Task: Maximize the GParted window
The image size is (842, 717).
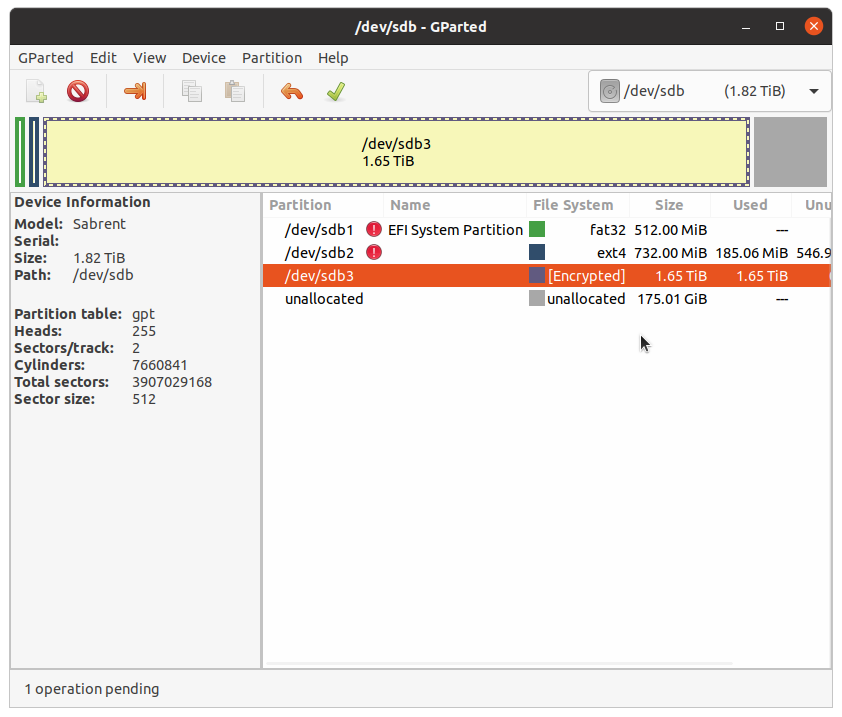Action: point(780,26)
